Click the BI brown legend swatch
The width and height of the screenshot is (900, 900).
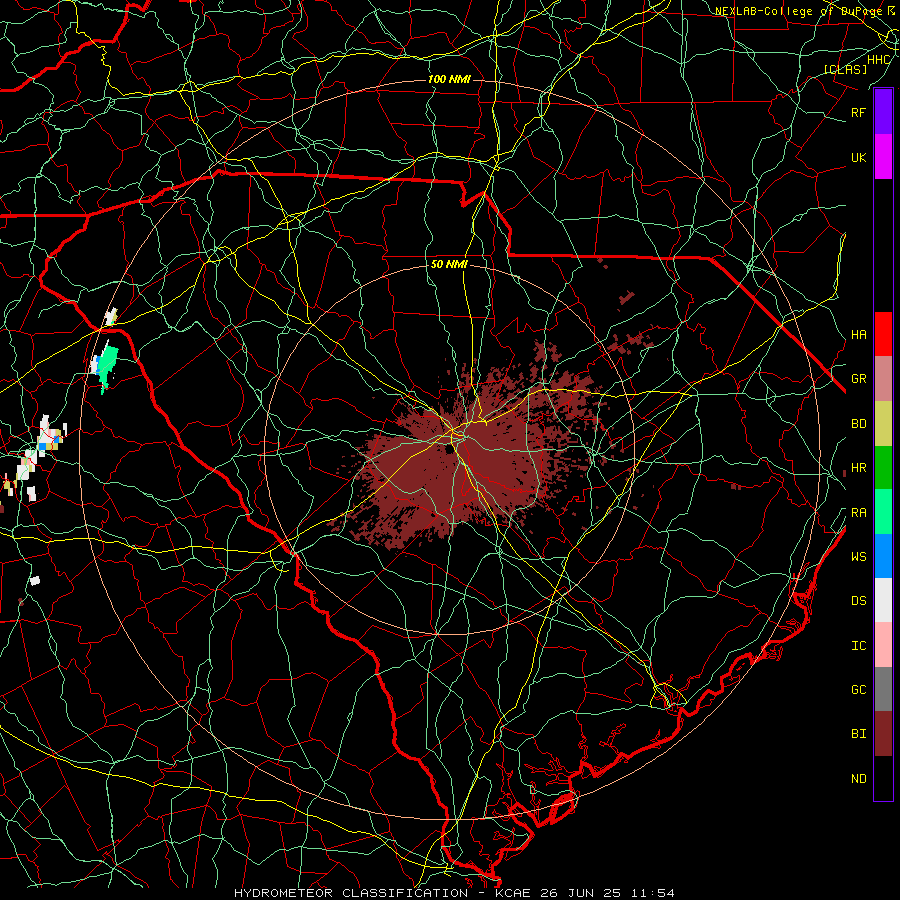(x=883, y=734)
